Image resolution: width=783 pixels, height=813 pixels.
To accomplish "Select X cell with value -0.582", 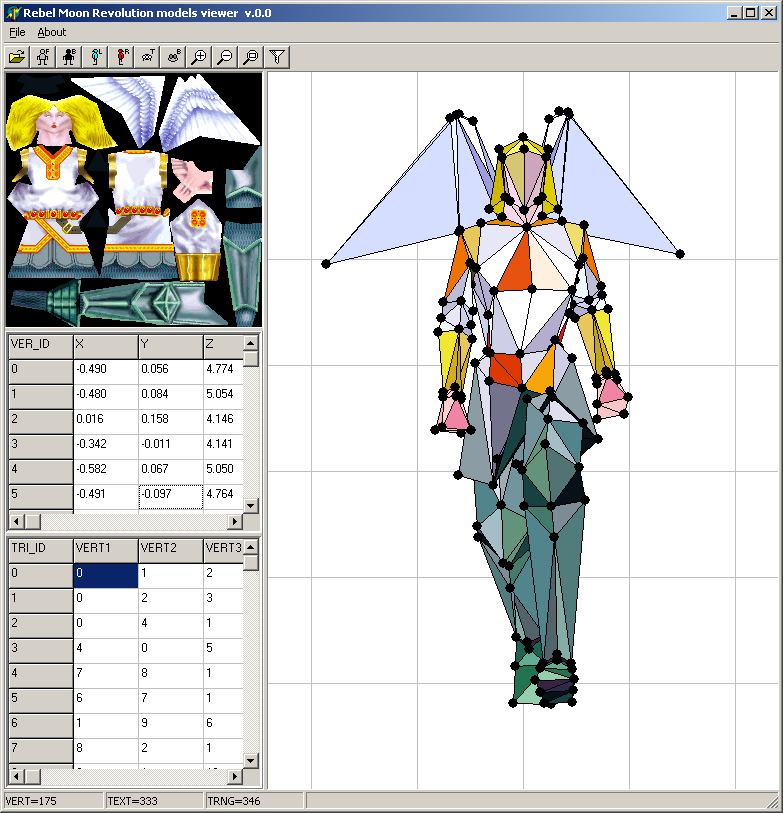I will 106,471.
